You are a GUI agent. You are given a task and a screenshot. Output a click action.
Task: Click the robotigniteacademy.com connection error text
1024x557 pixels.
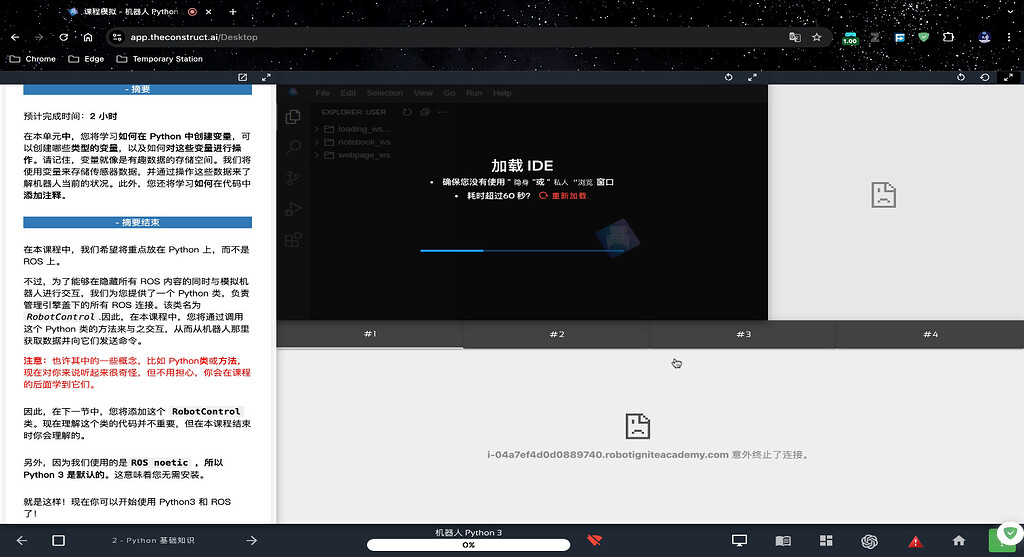(x=649, y=454)
